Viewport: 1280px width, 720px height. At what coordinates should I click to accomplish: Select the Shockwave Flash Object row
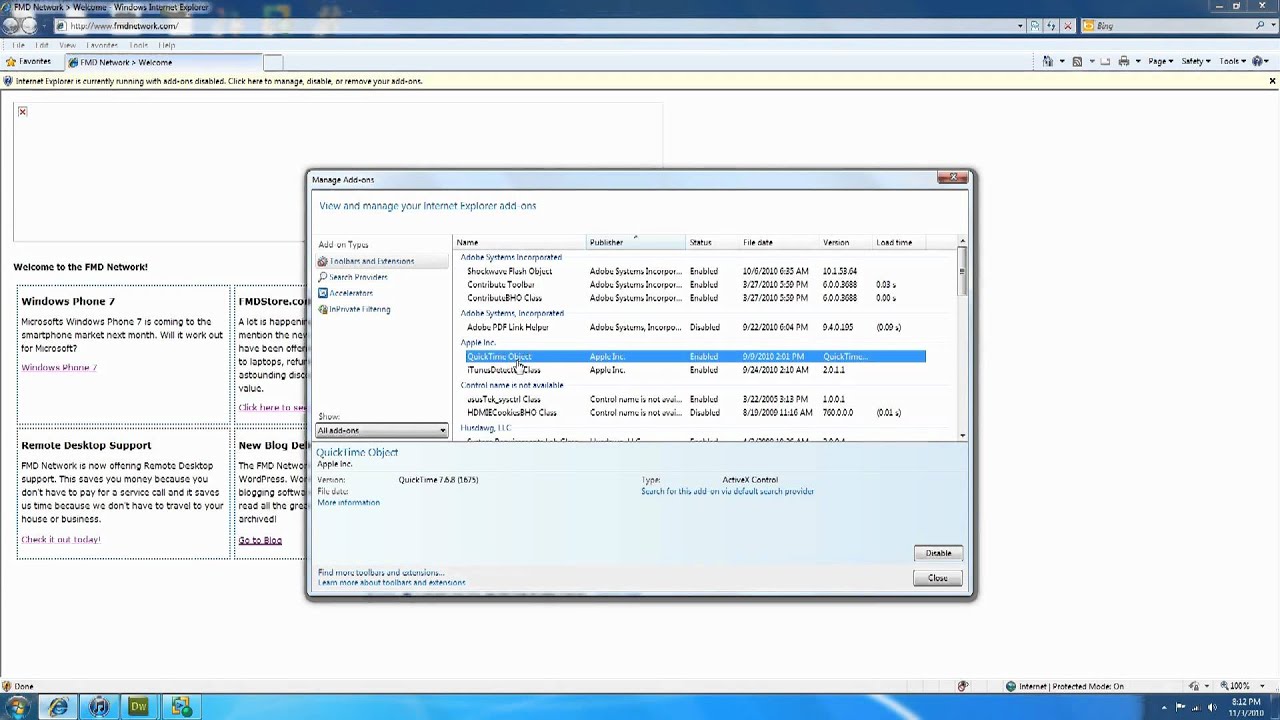point(695,271)
